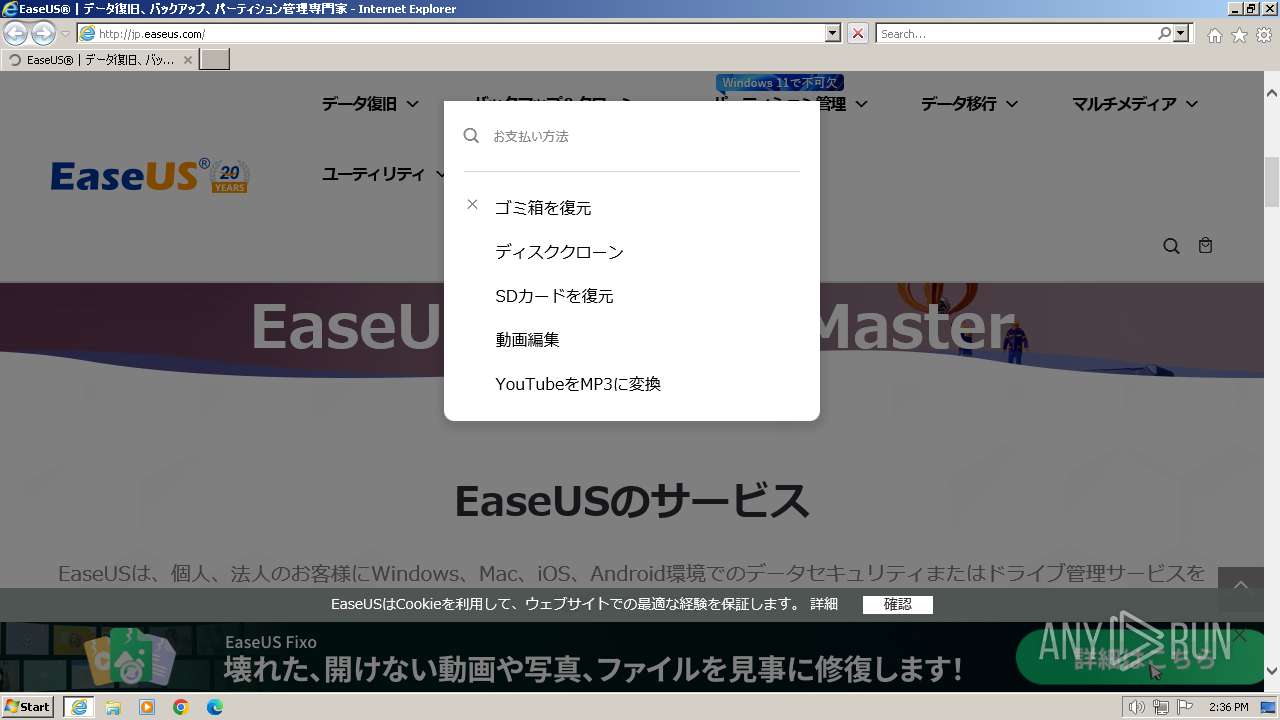The height and width of the screenshot is (720, 1280).
Task: Click the popup search magnifier icon
Action: (x=471, y=136)
